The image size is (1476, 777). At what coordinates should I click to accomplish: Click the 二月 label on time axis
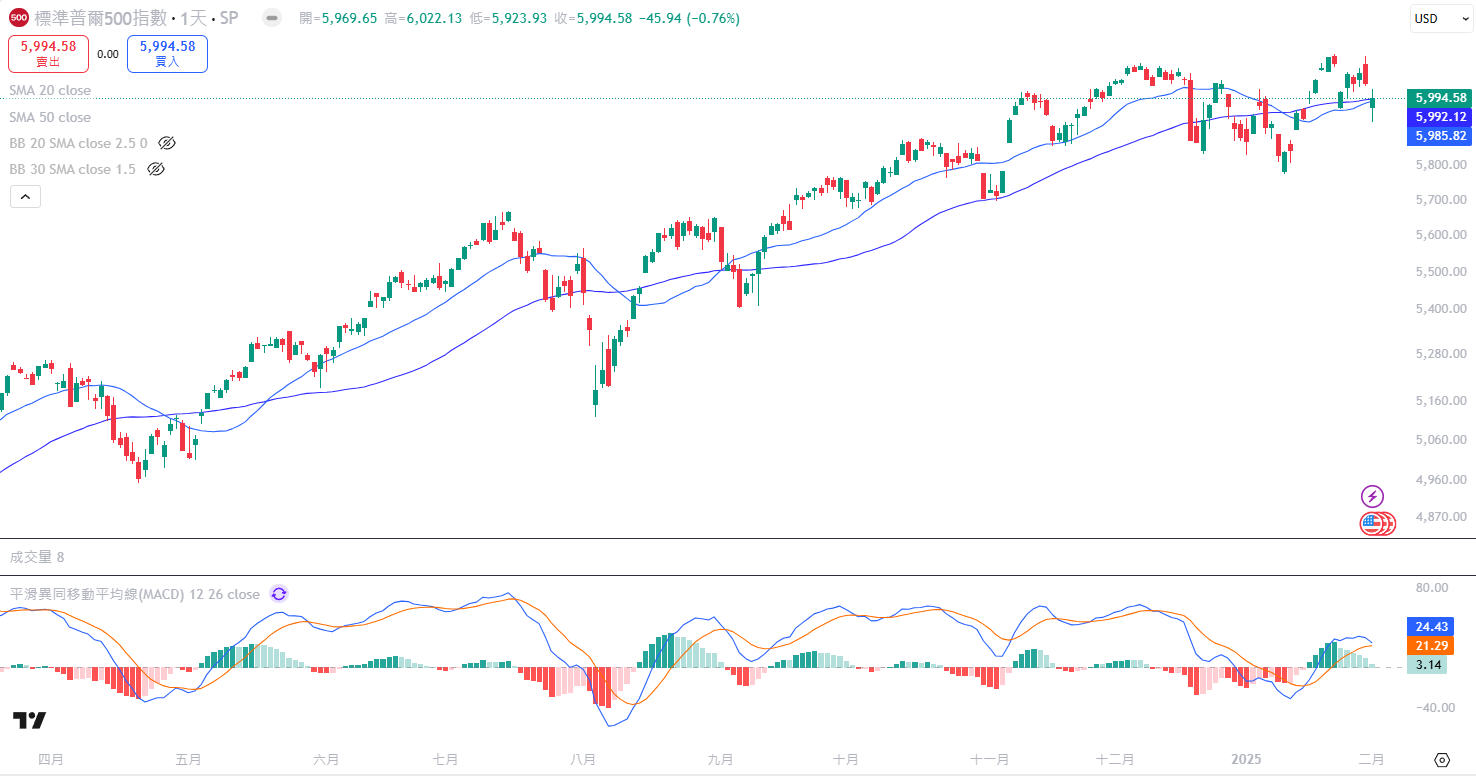coord(1372,760)
